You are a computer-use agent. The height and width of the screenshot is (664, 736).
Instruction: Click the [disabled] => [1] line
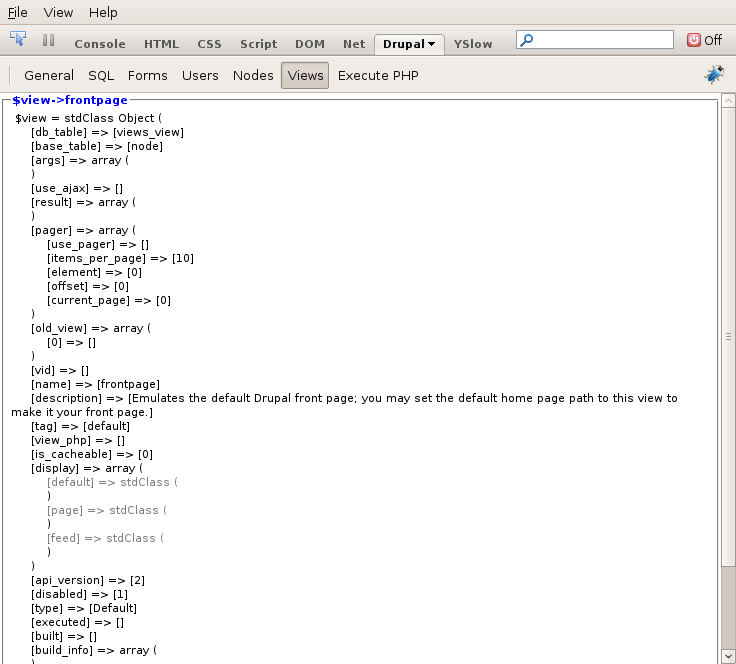[x=79, y=595]
